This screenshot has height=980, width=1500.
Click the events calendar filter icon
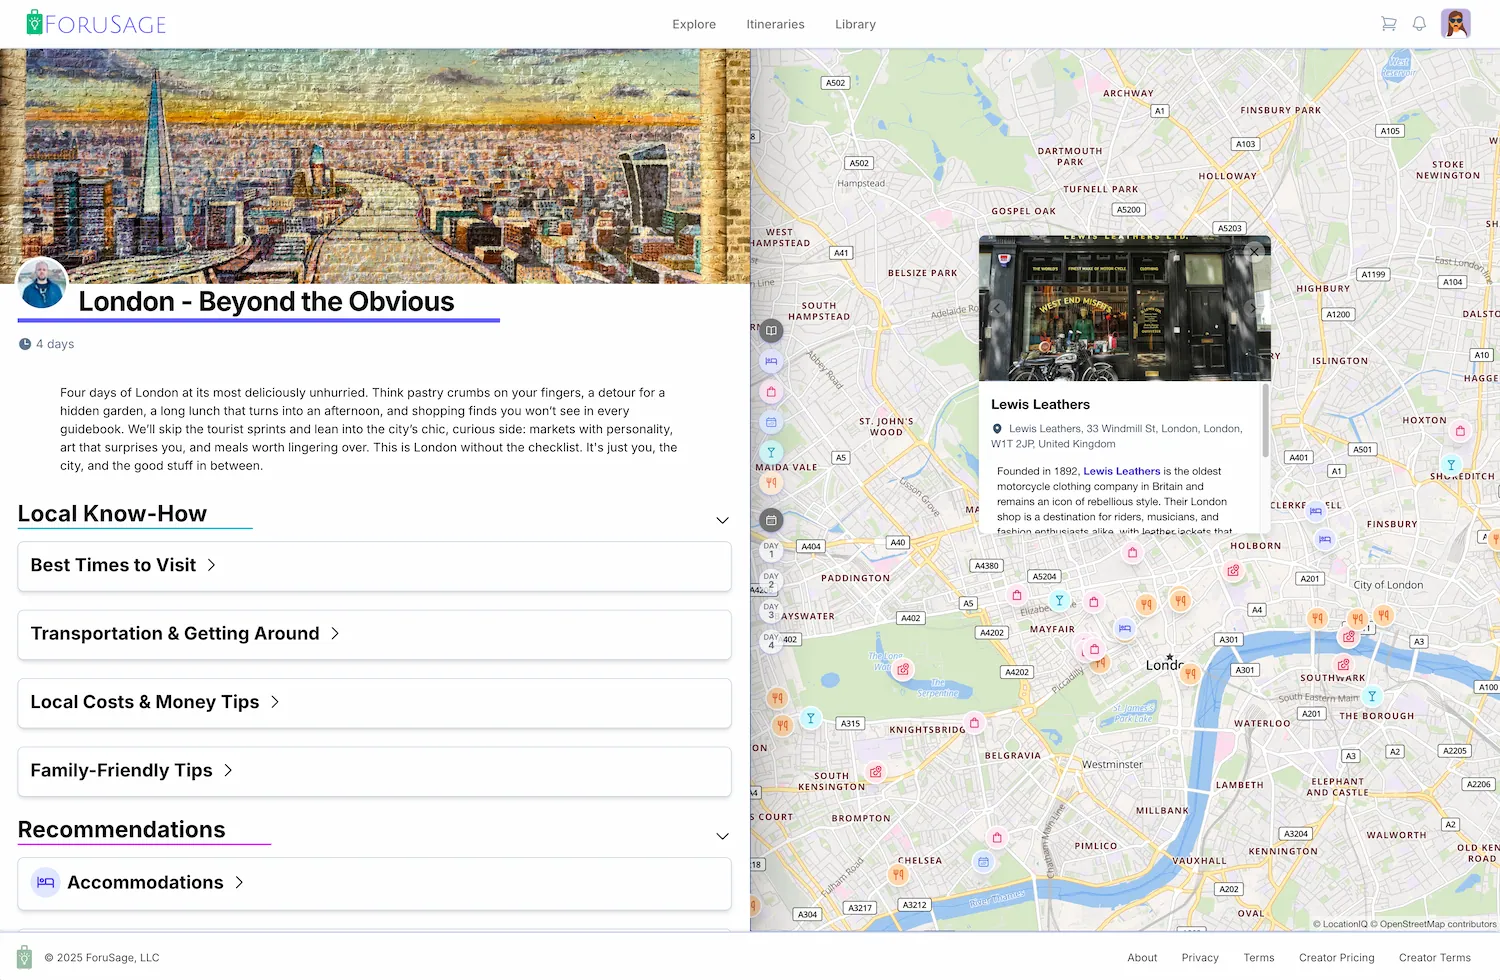pos(770,422)
